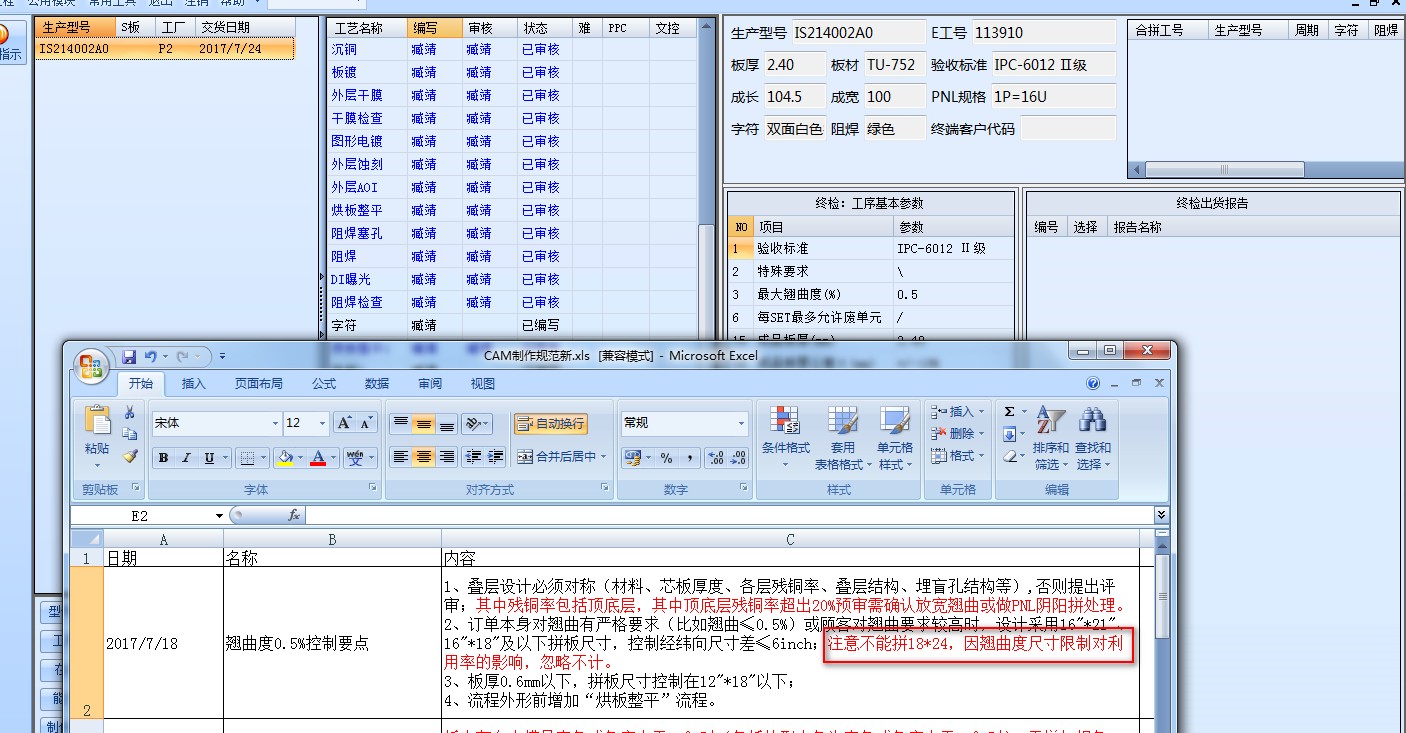Apply right text alignment
Screen dimensions: 1406x733
pos(447,457)
